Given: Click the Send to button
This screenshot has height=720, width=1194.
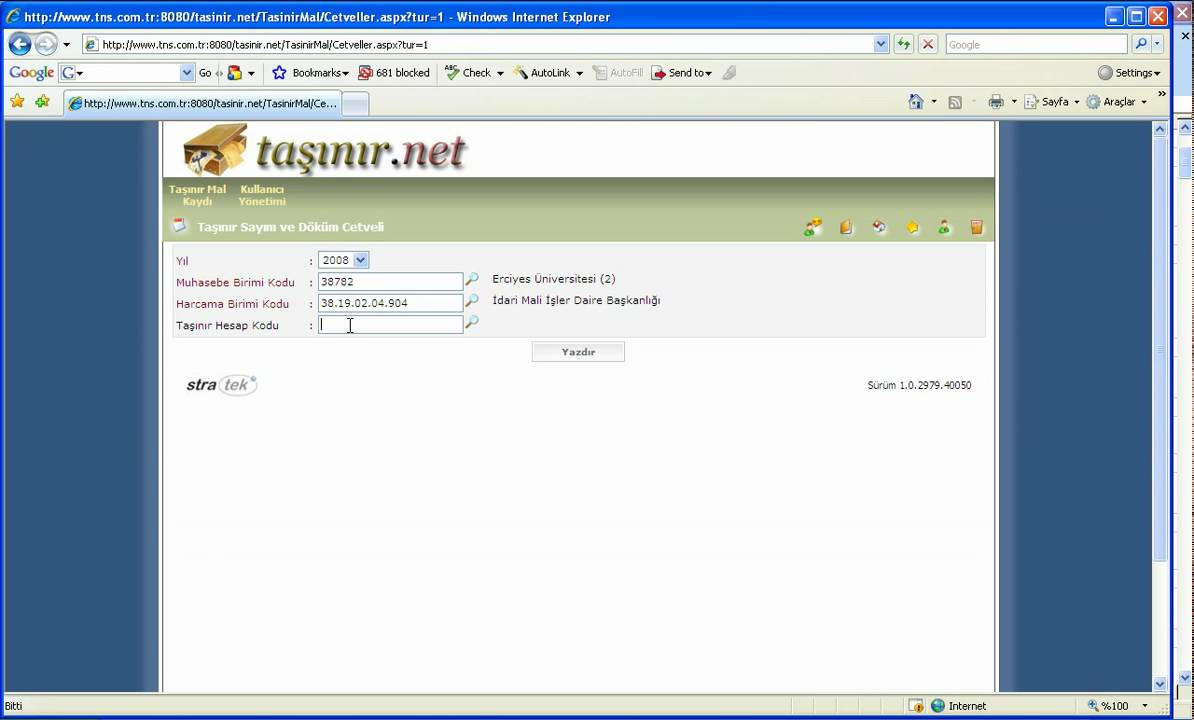Looking at the screenshot, I should point(681,73).
